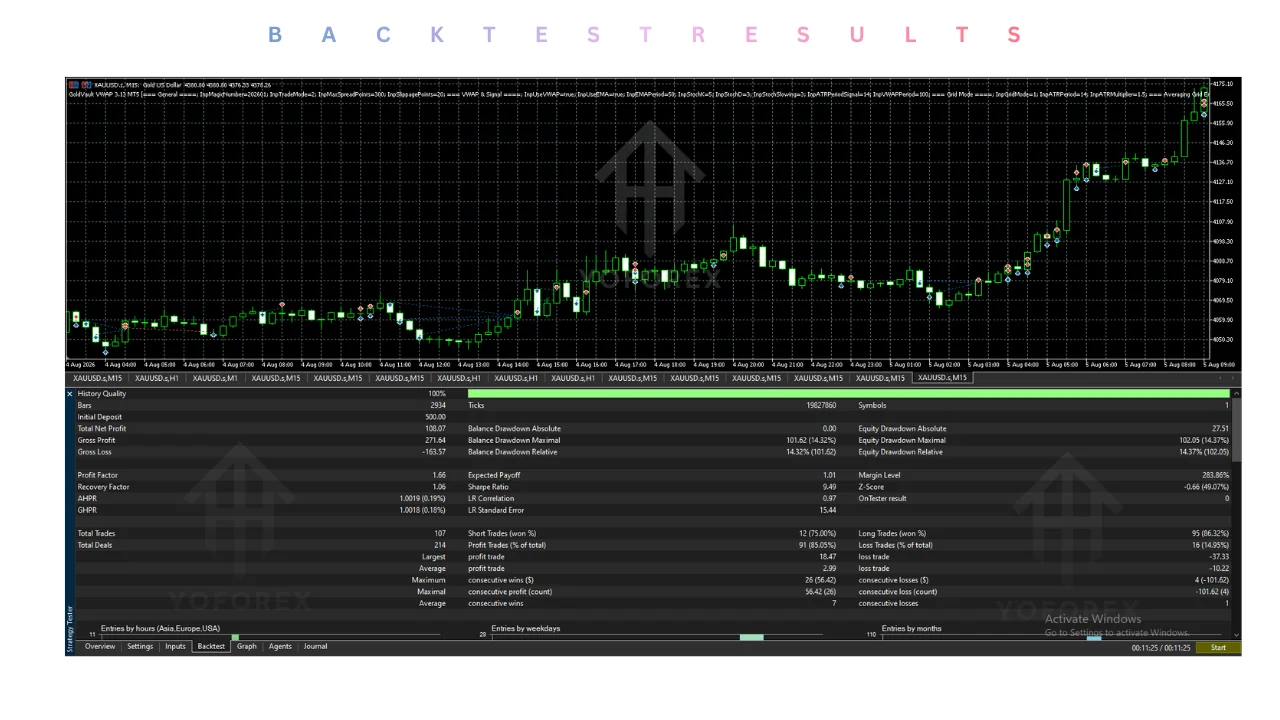Click the Margin Level value 283.86%

point(1214,475)
